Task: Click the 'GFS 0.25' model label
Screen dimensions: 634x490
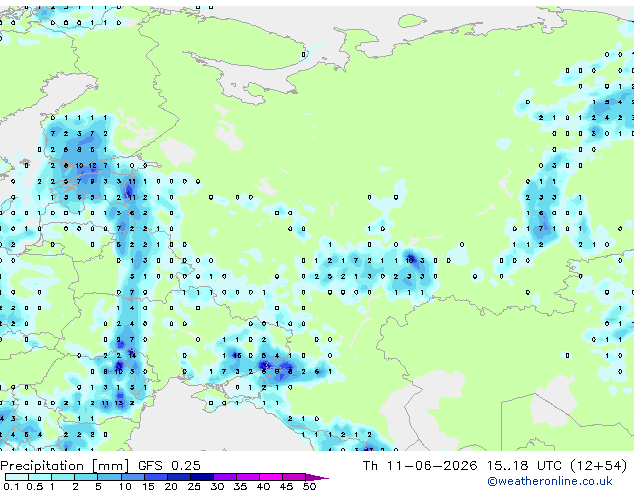Action: pos(169,466)
